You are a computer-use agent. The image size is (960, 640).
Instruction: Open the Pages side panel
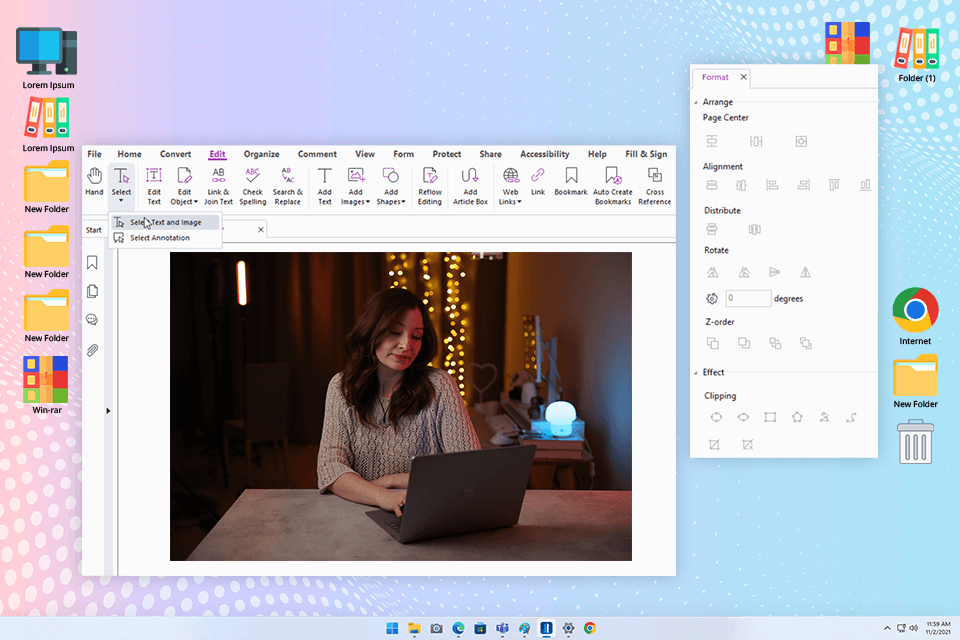(92, 291)
